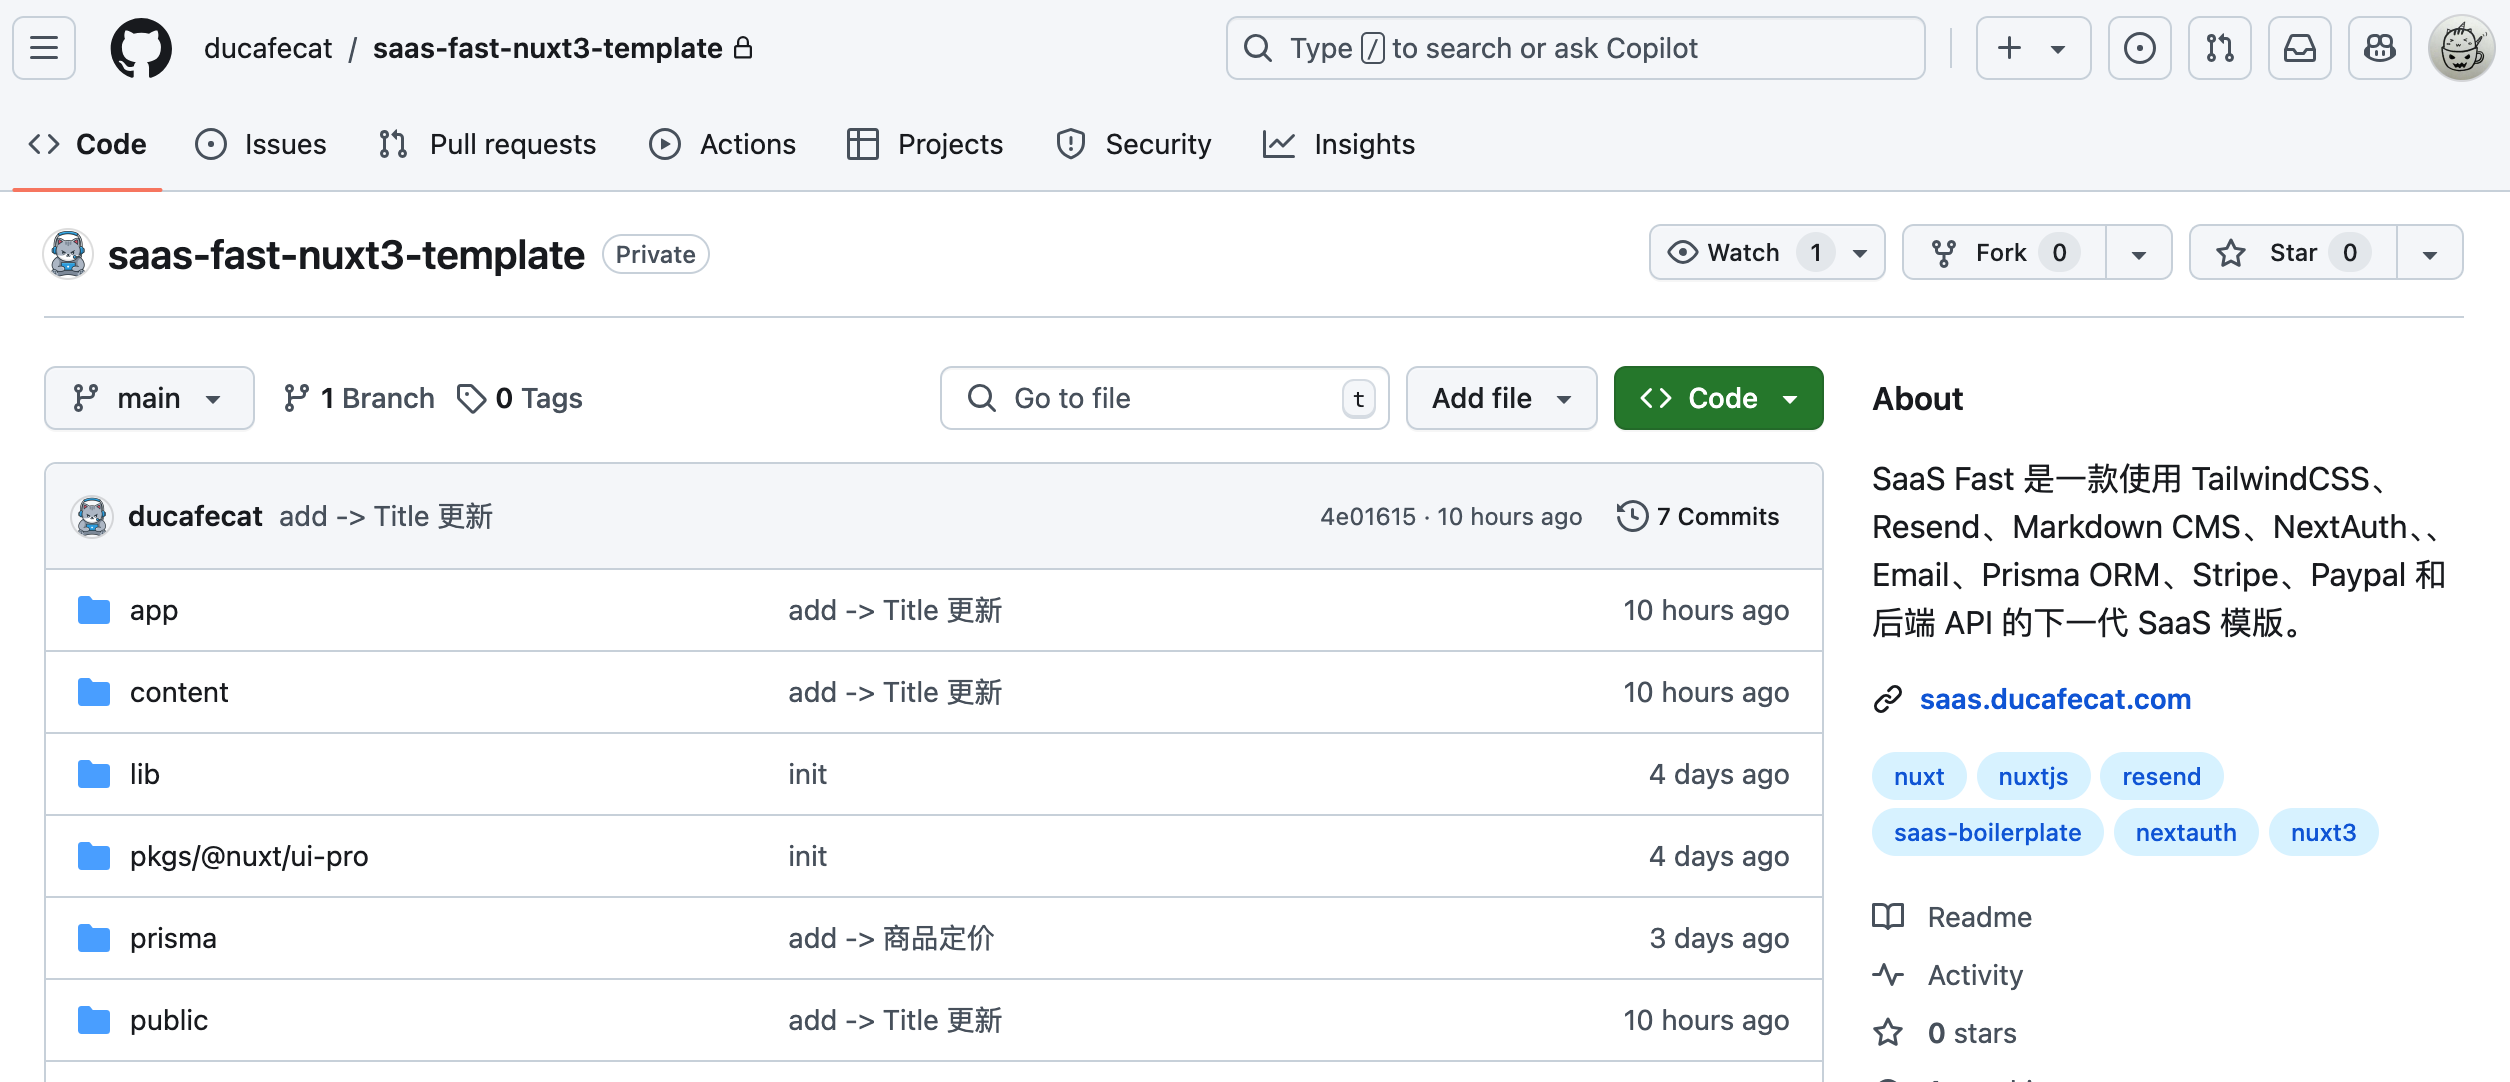
Task: Click the commit history clock icon
Action: (1632, 516)
